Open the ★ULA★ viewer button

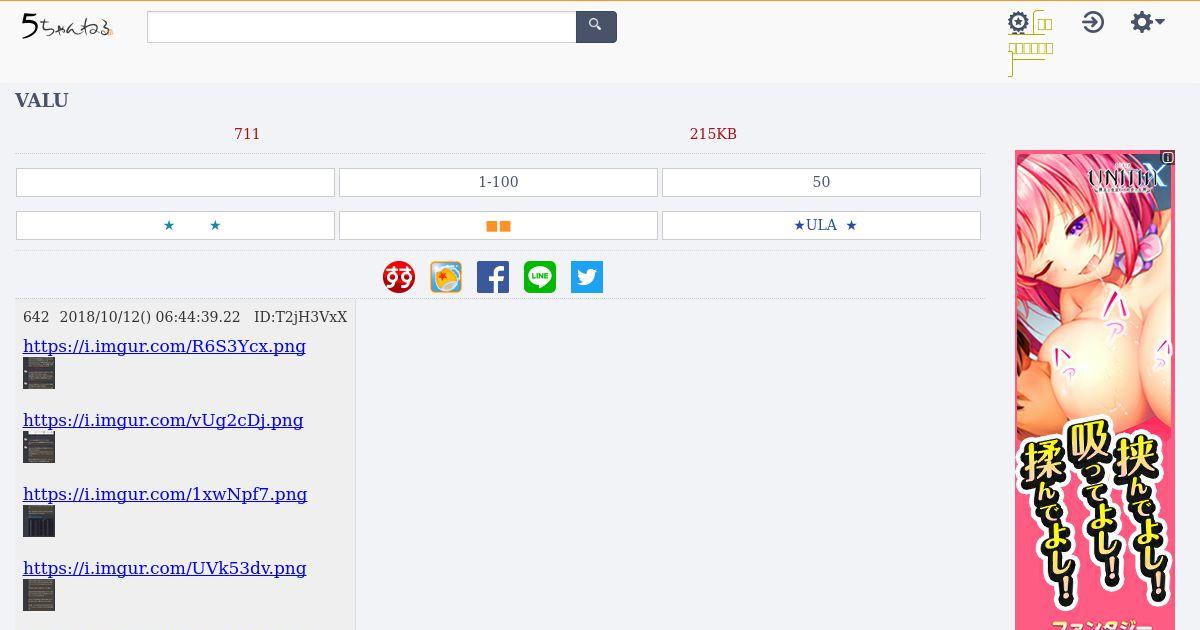coord(821,225)
